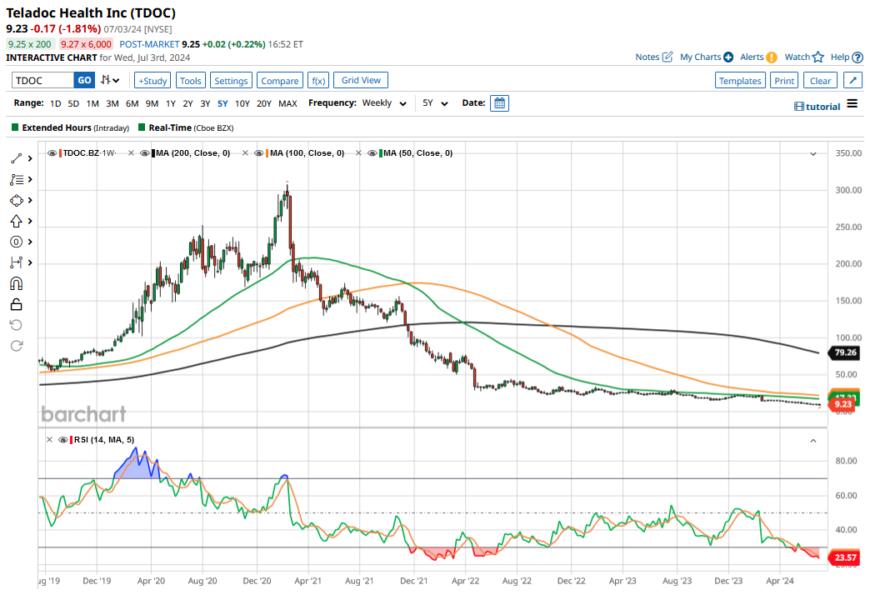Screen dimensions: 880x600
Task: Select the 1Y range
Action: click(171, 104)
